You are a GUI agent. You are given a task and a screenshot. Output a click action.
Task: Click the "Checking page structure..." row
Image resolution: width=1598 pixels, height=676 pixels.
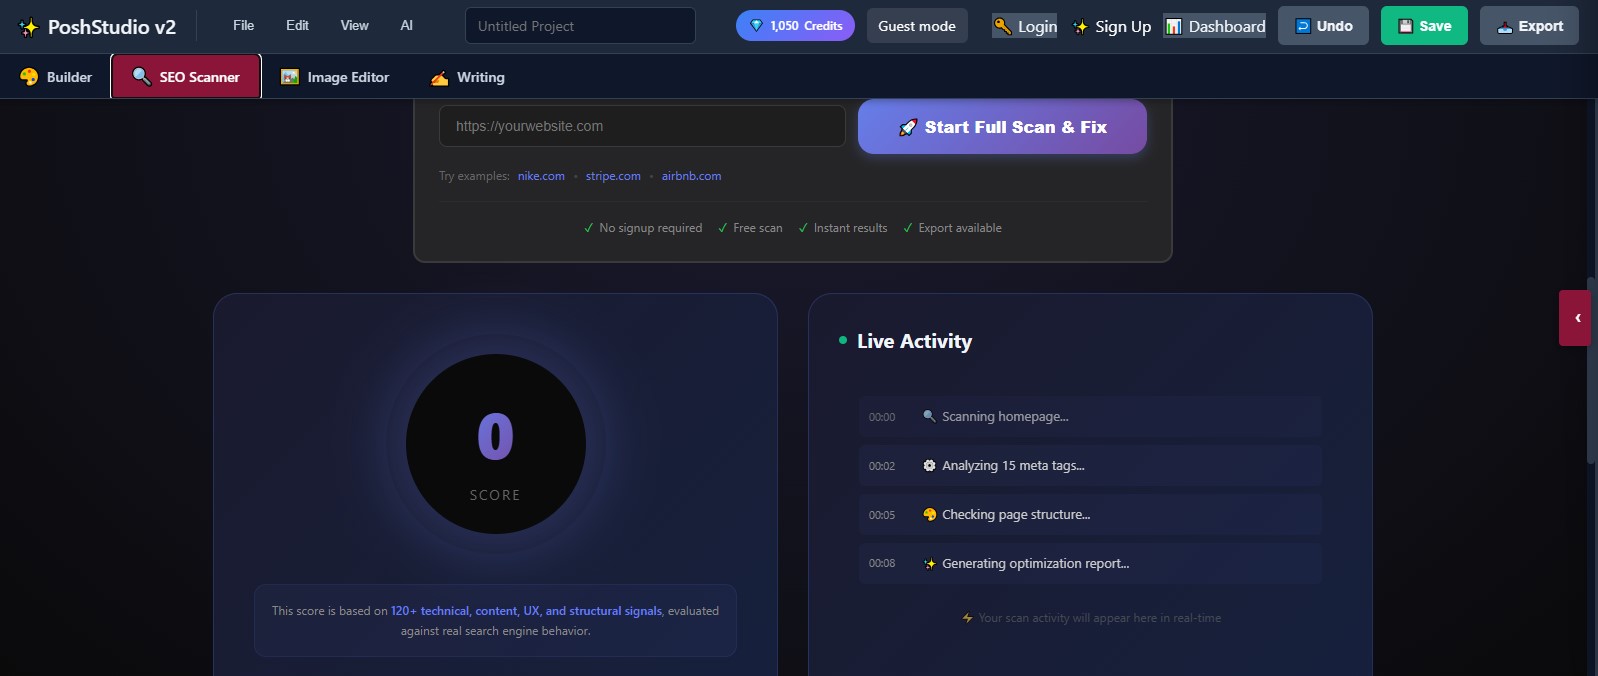point(1090,515)
